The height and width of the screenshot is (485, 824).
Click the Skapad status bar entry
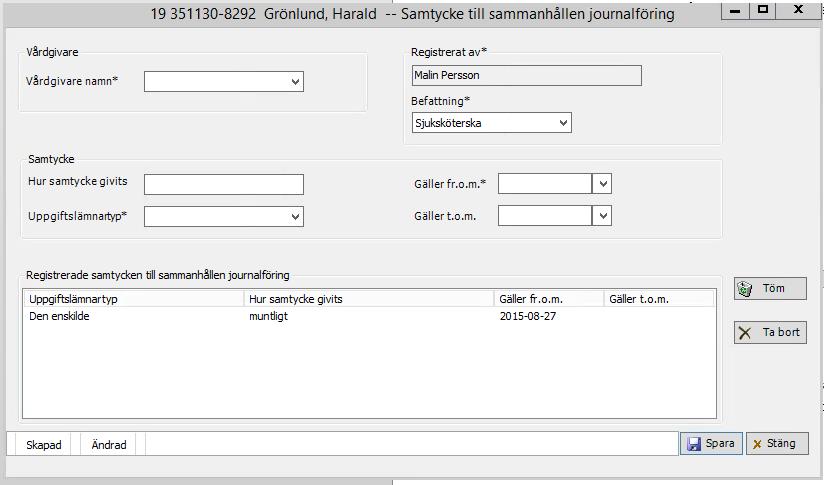tap(44, 445)
